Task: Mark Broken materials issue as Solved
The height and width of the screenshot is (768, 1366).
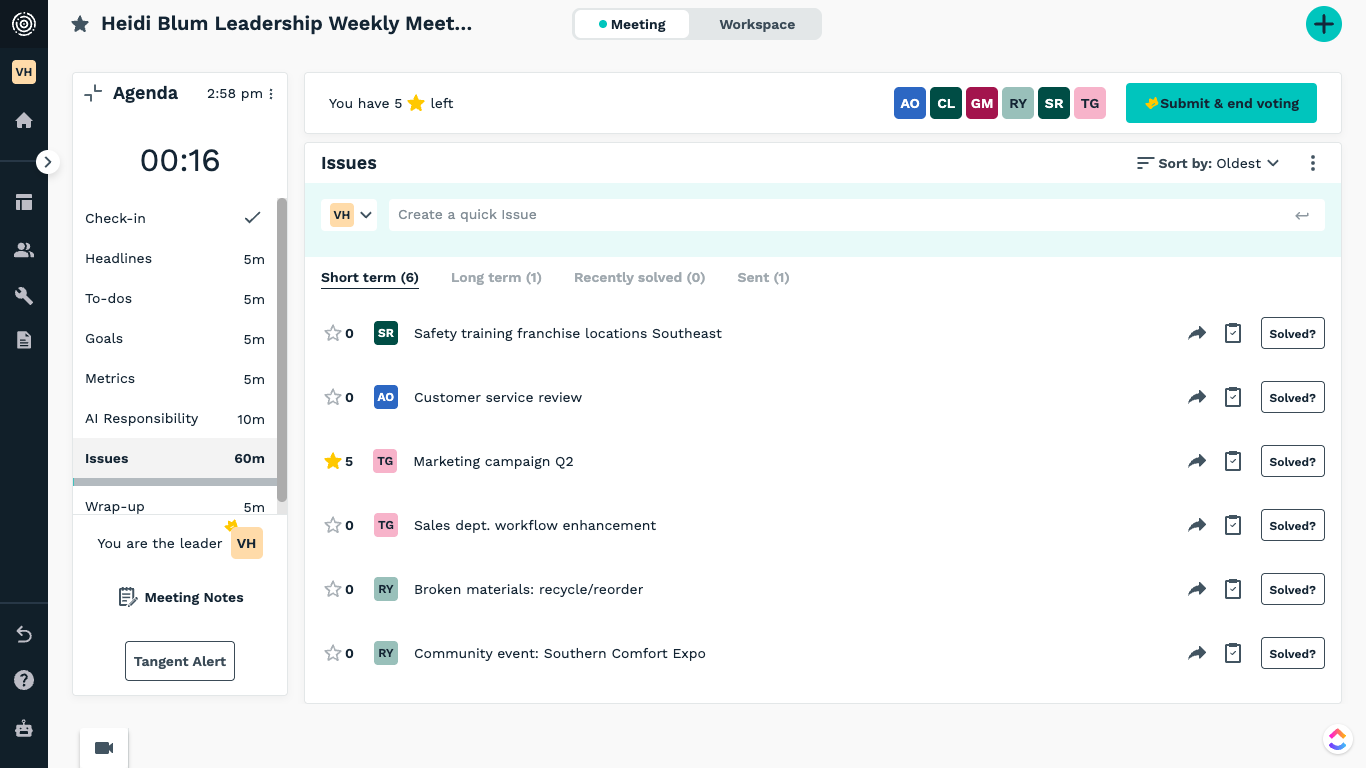Action: click(x=1293, y=590)
